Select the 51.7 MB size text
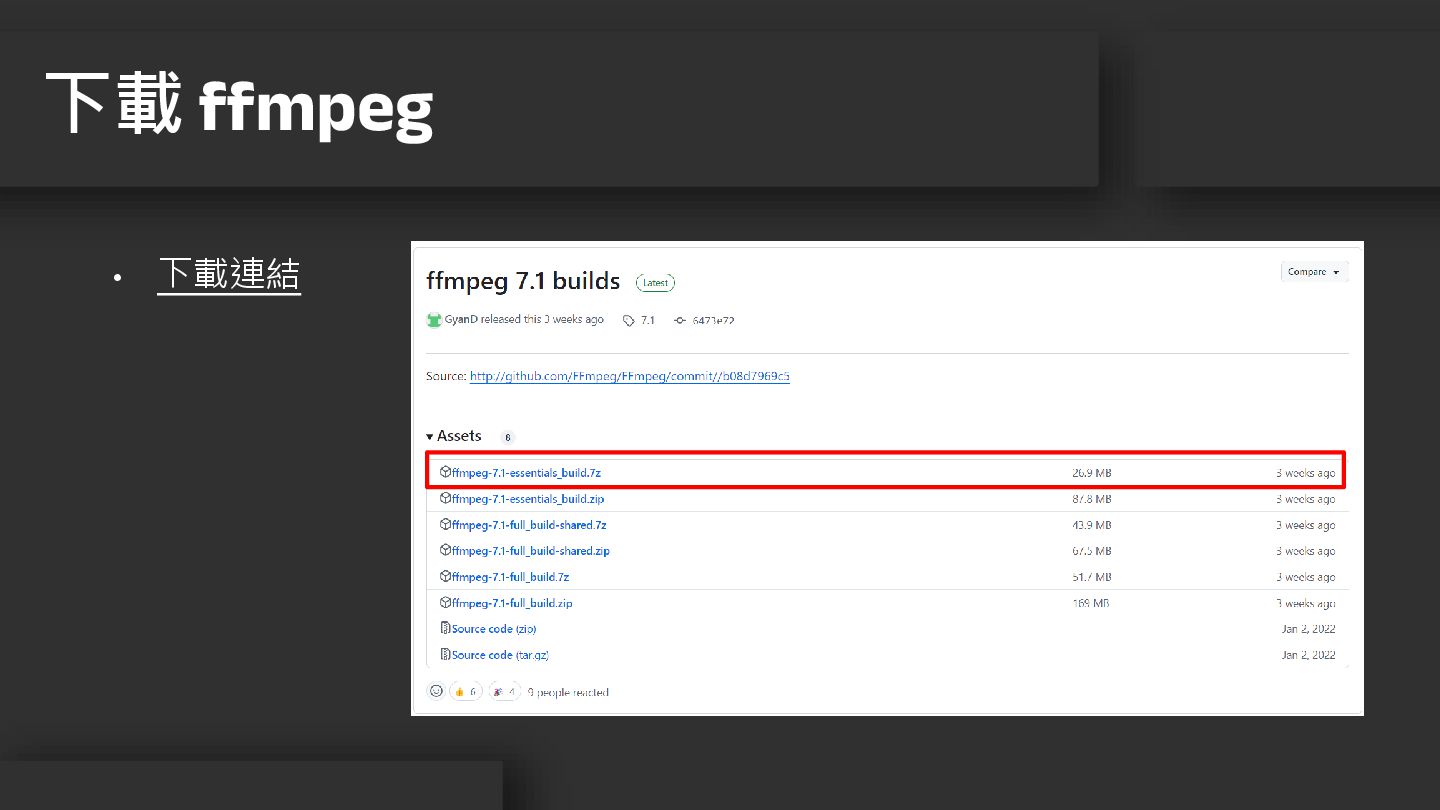 pyautogui.click(x=1091, y=576)
